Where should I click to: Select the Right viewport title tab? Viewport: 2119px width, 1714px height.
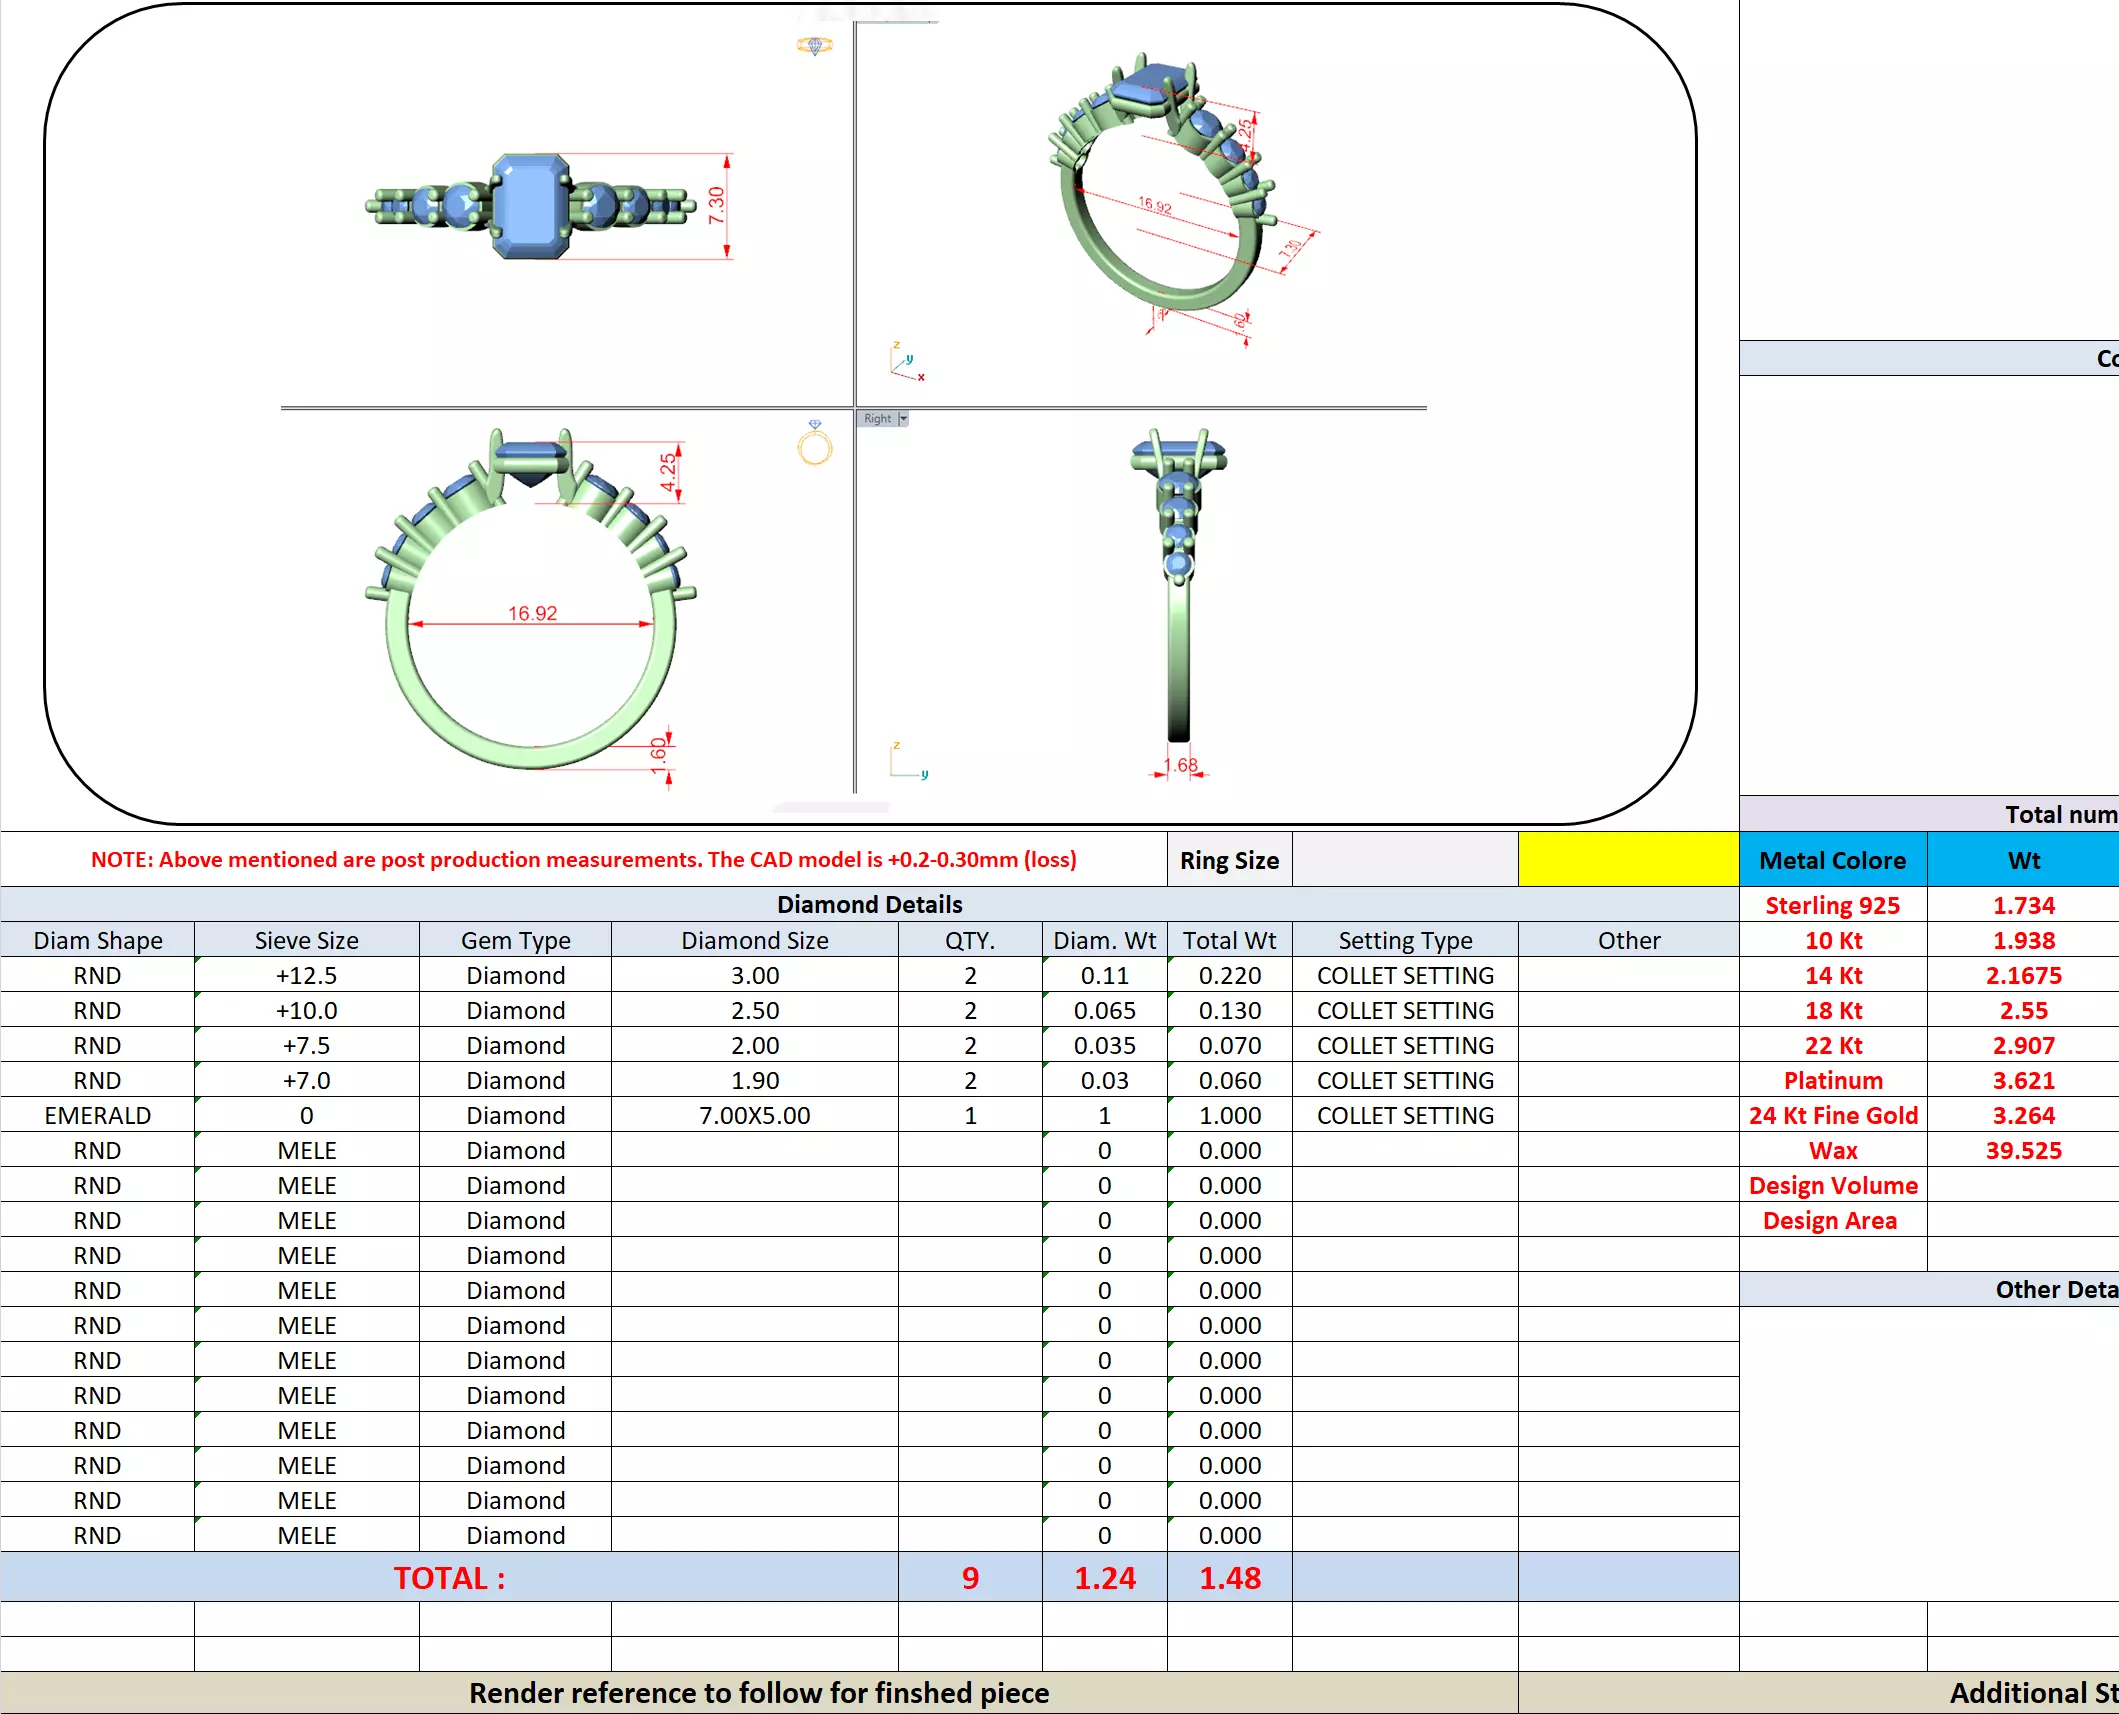click(x=877, y=419)
